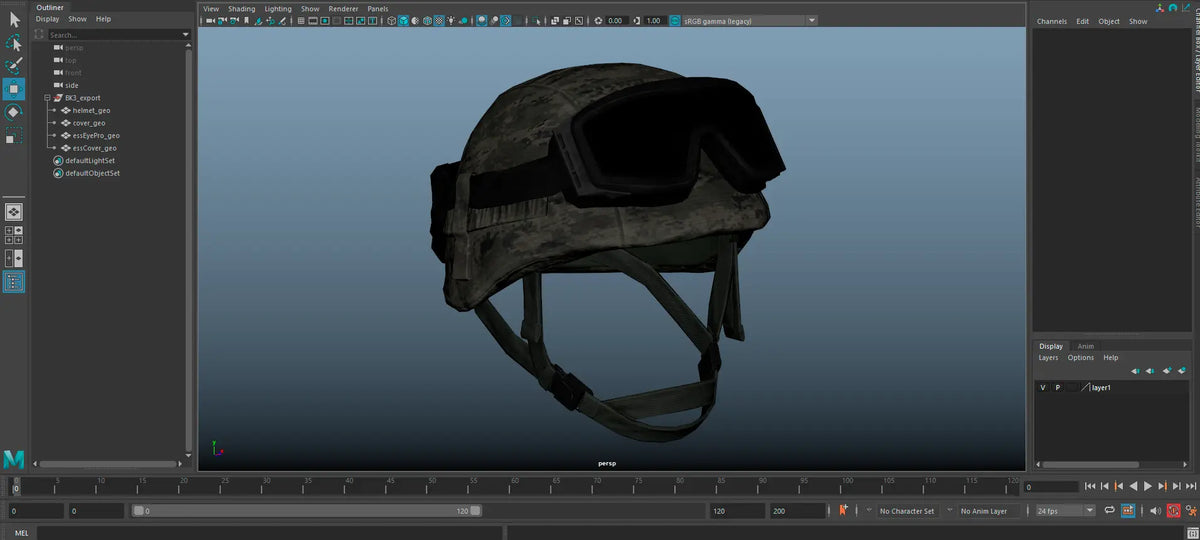The image size is (1200, 540).
Task: Open the Lighting menu
Action: coord(278,8)
